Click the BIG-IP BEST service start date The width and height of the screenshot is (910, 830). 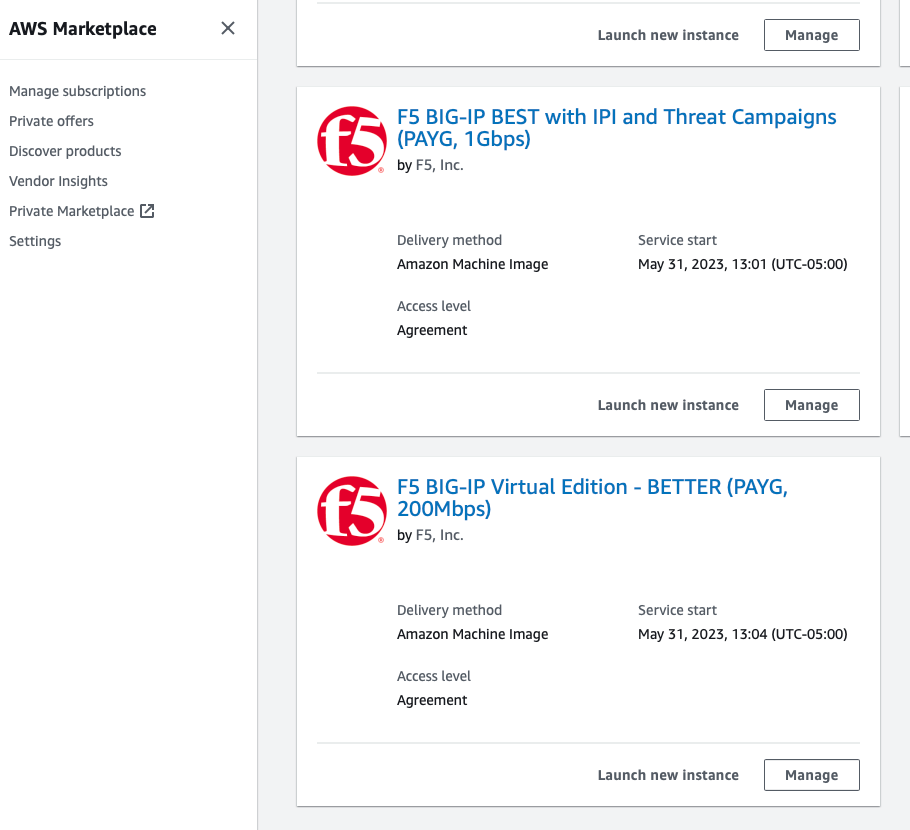(x=742, y=265)
